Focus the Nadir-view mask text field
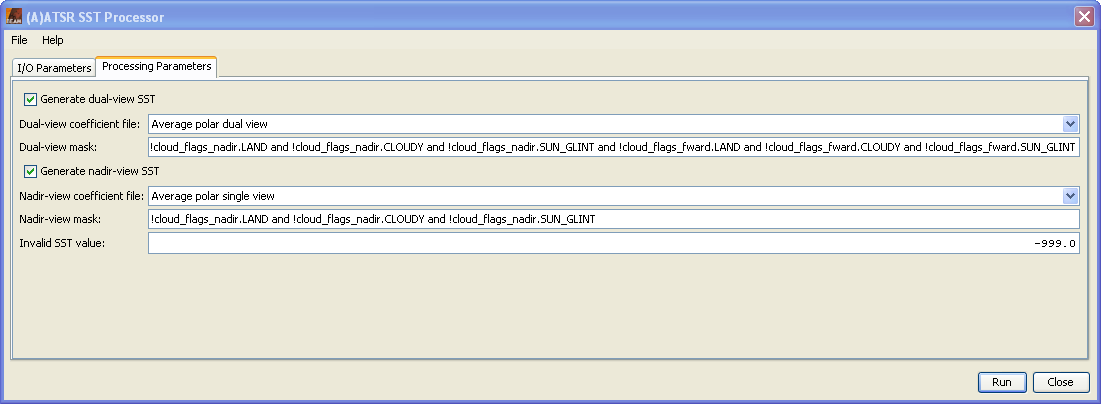 (614, 220)
